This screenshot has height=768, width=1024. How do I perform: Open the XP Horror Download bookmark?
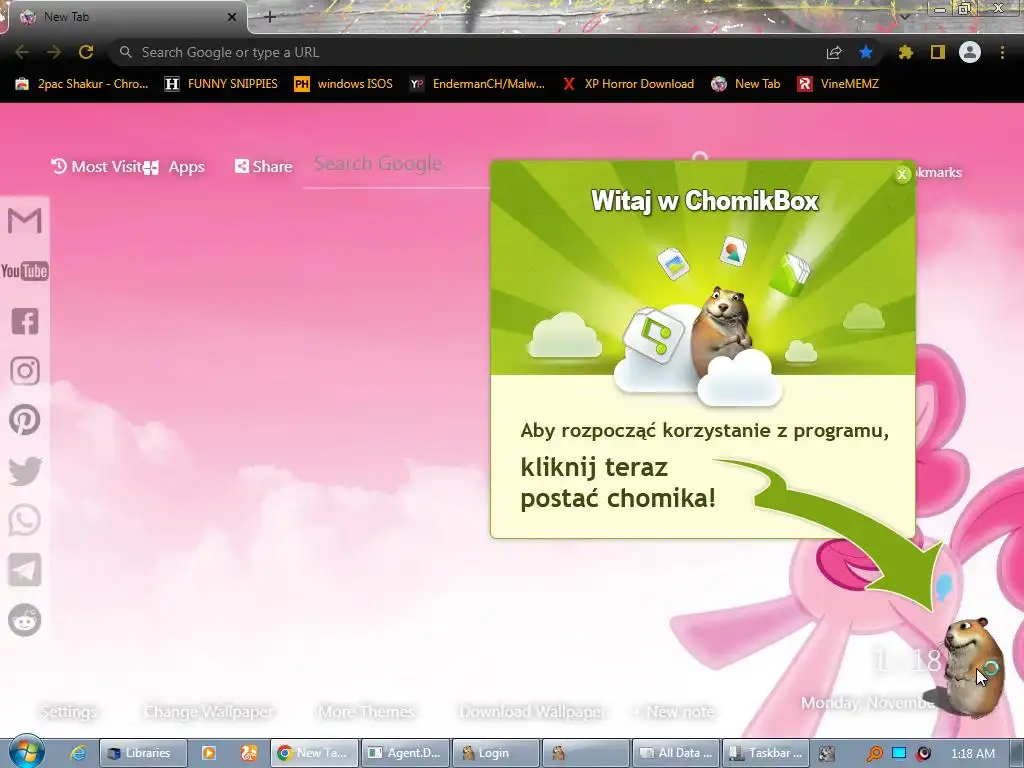click(628, 84)
